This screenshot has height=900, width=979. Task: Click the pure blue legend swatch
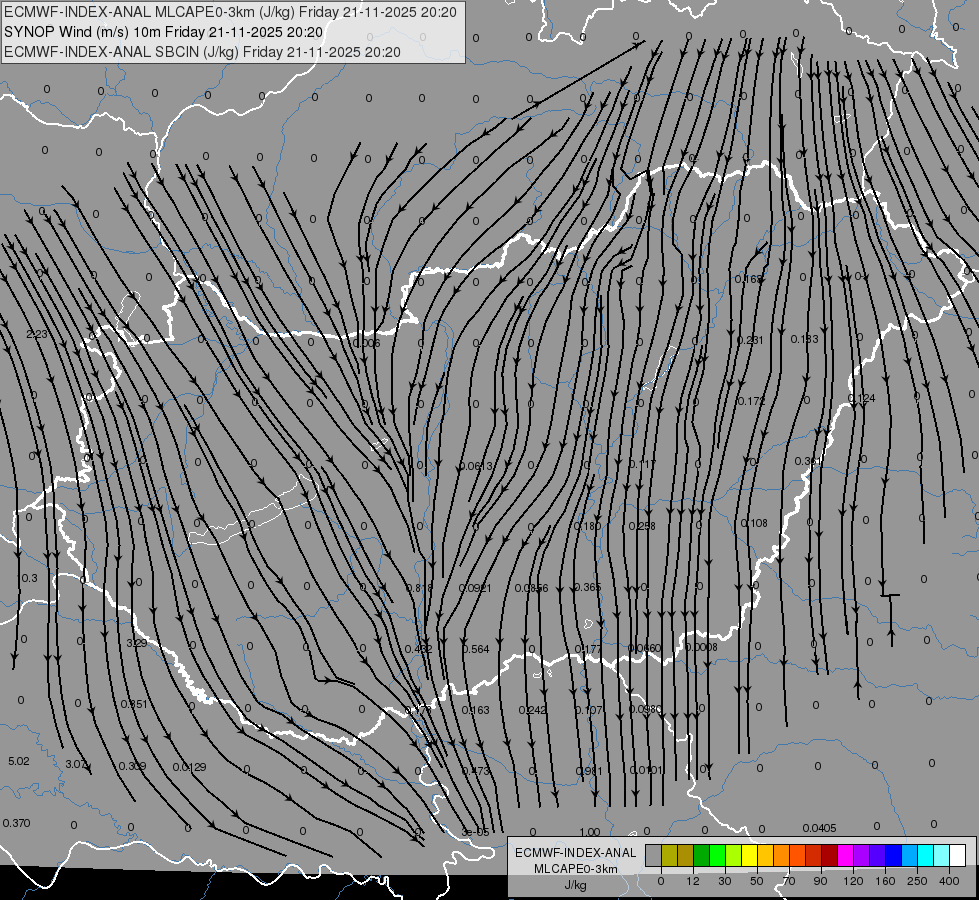pos(893,855)
